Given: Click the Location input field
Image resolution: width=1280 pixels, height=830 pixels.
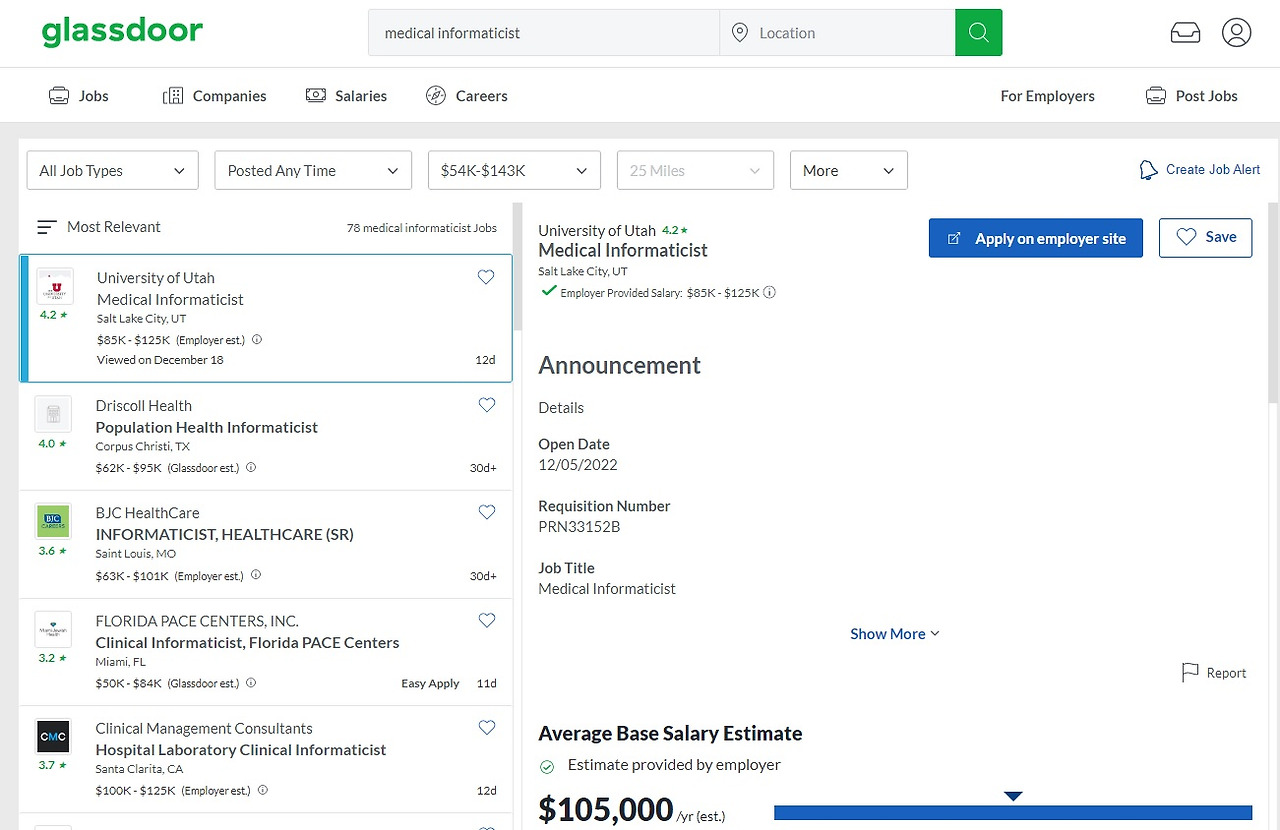Looking at the screenshot, I should tap(850, 33).
